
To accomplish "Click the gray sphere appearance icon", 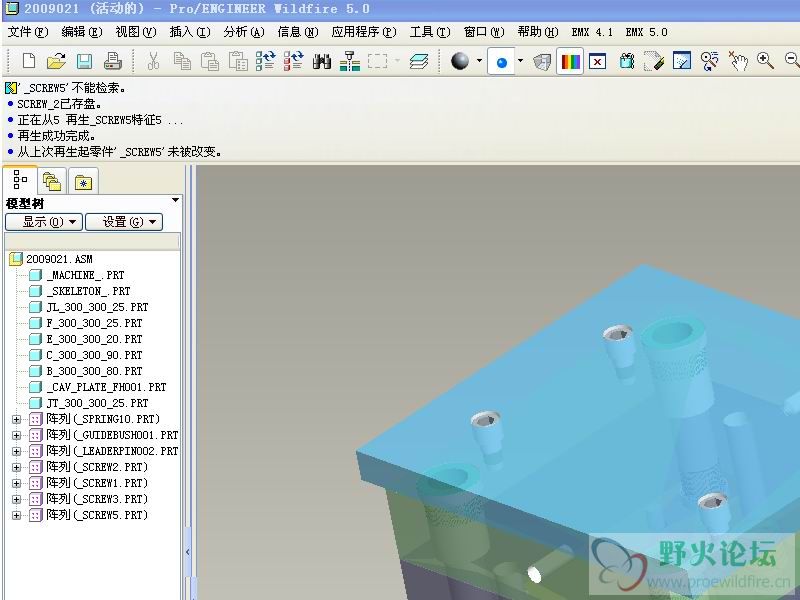I will (460, 61).
